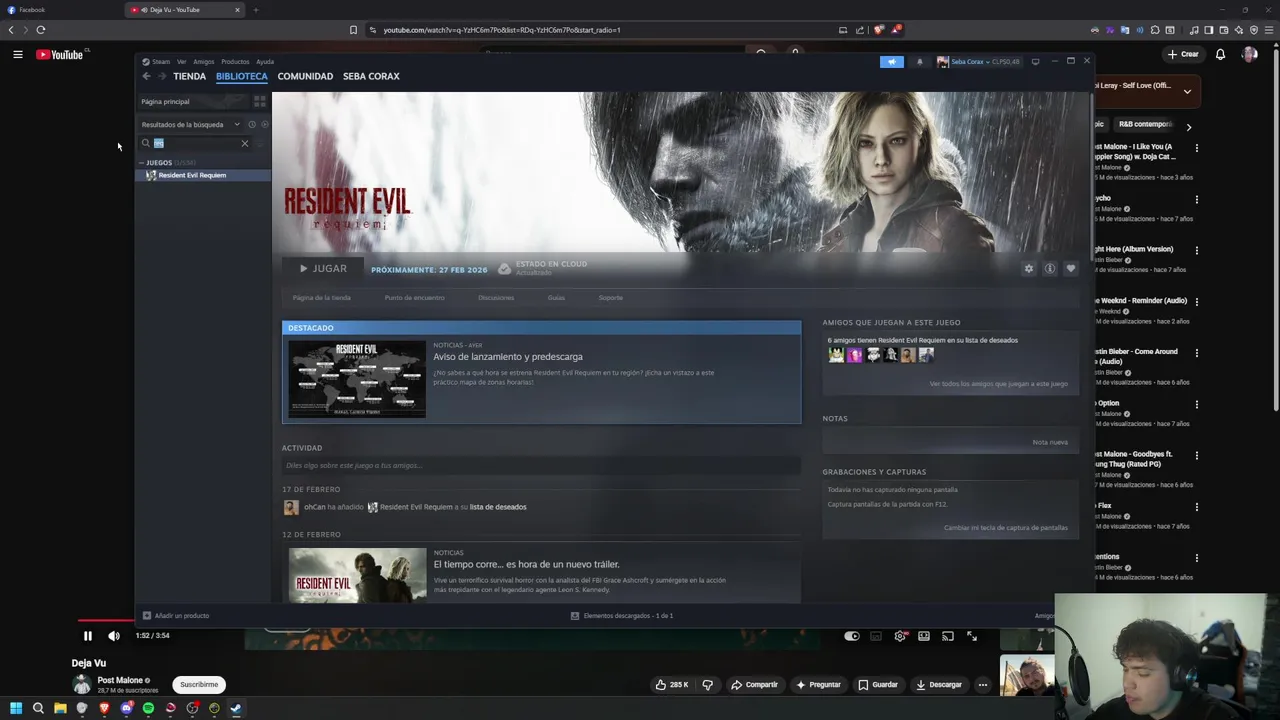Viewport: 1280px width, 720px height.
Task: Open Punto de encuentro link
Action: coord(414,298)
